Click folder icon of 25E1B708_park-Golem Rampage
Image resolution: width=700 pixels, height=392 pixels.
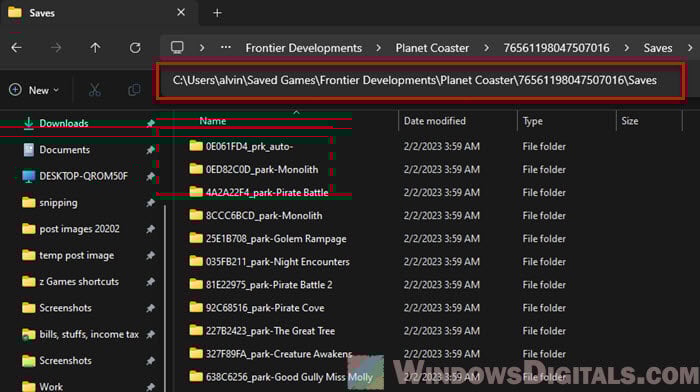pyautogui.click(x=196, y=238)
